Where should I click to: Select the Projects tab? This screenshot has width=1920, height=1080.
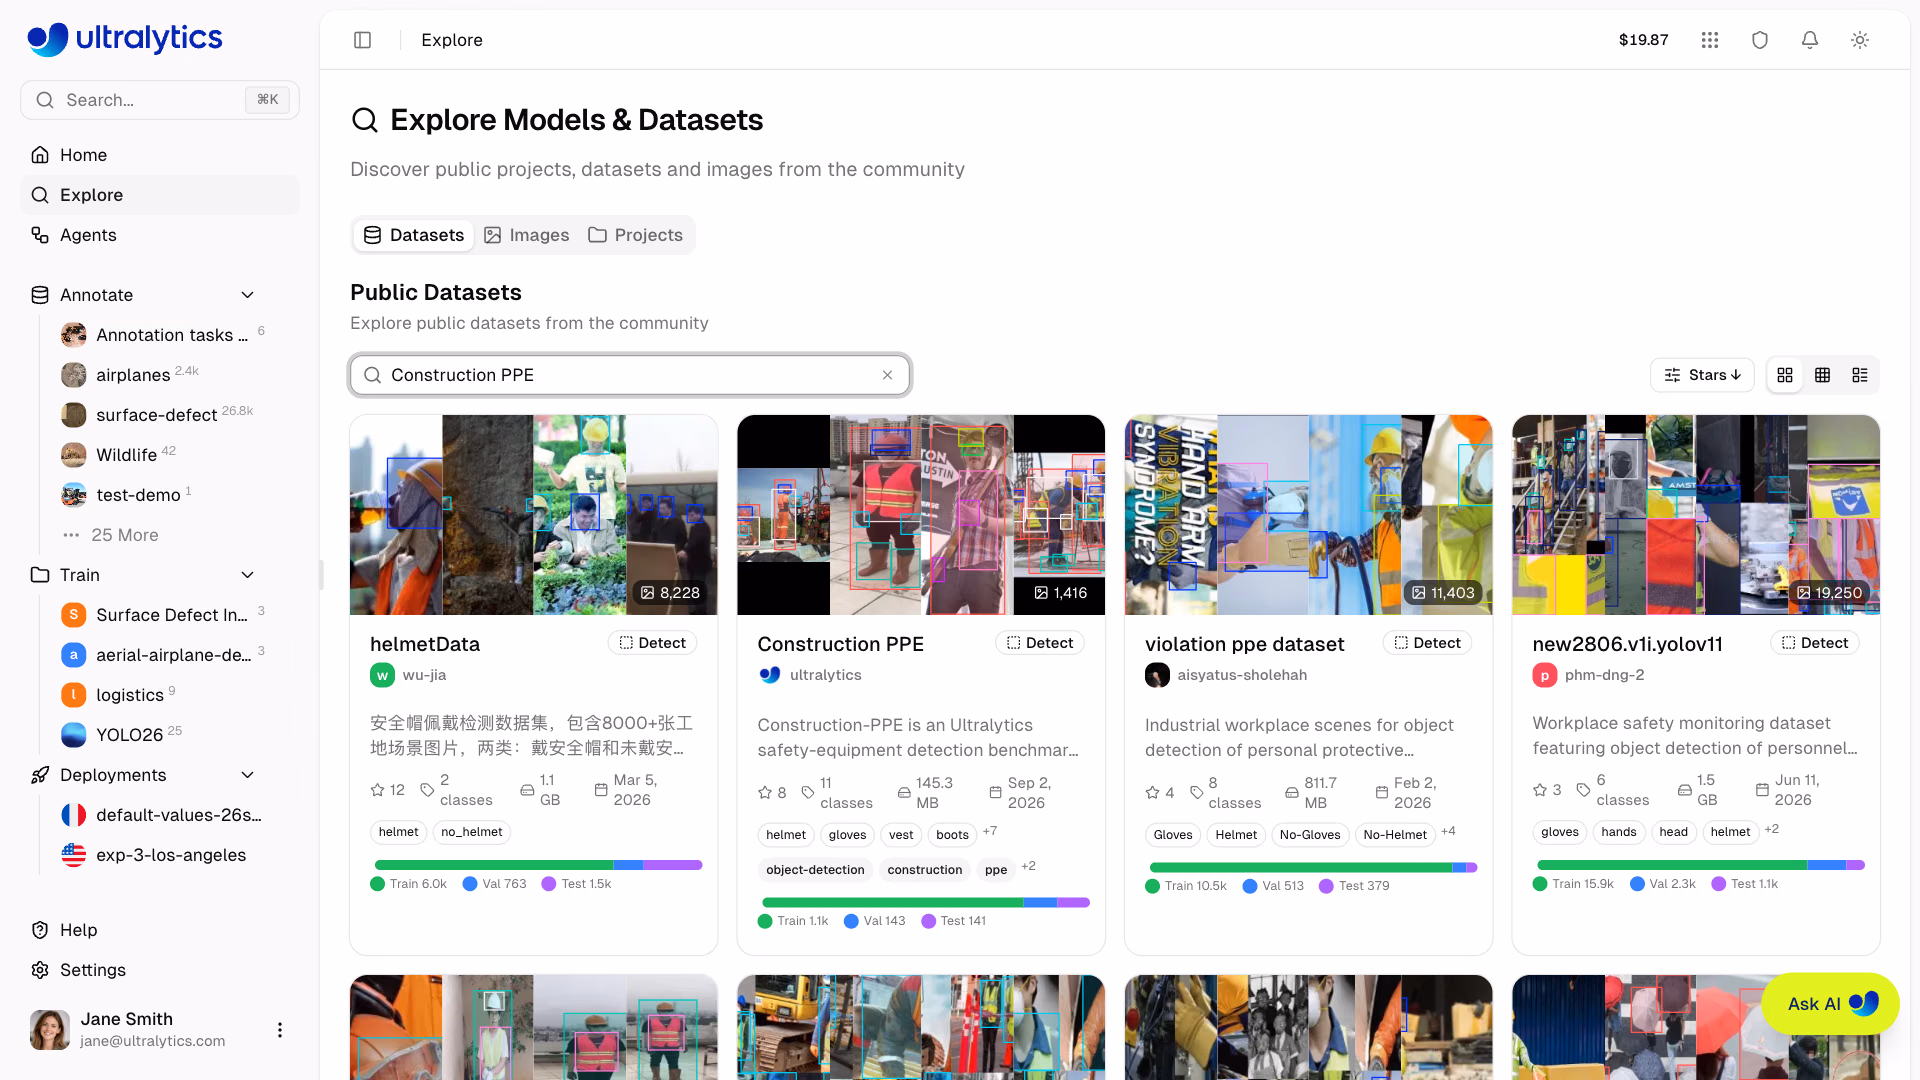coord(636,235)
